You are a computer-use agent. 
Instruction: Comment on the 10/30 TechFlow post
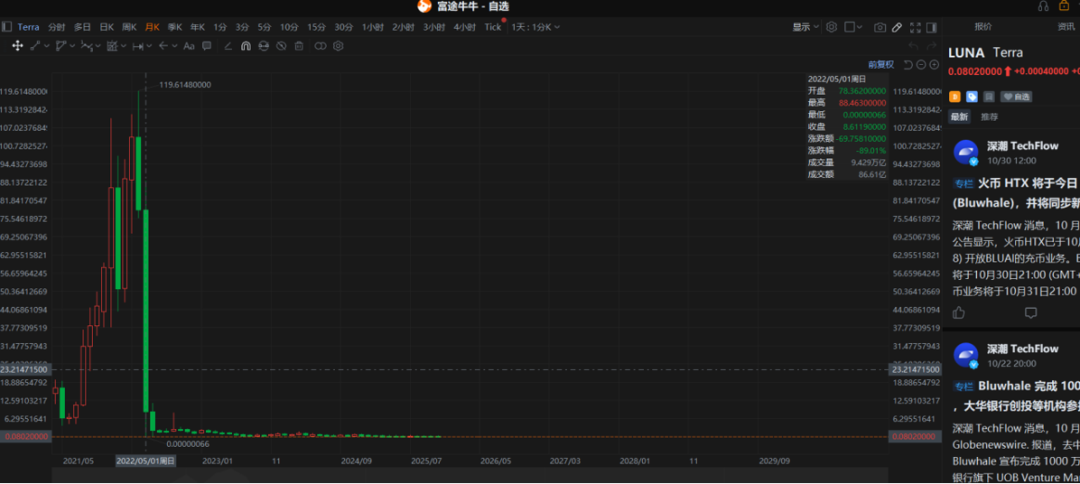pyautogui.click(x=1030, y=313)
